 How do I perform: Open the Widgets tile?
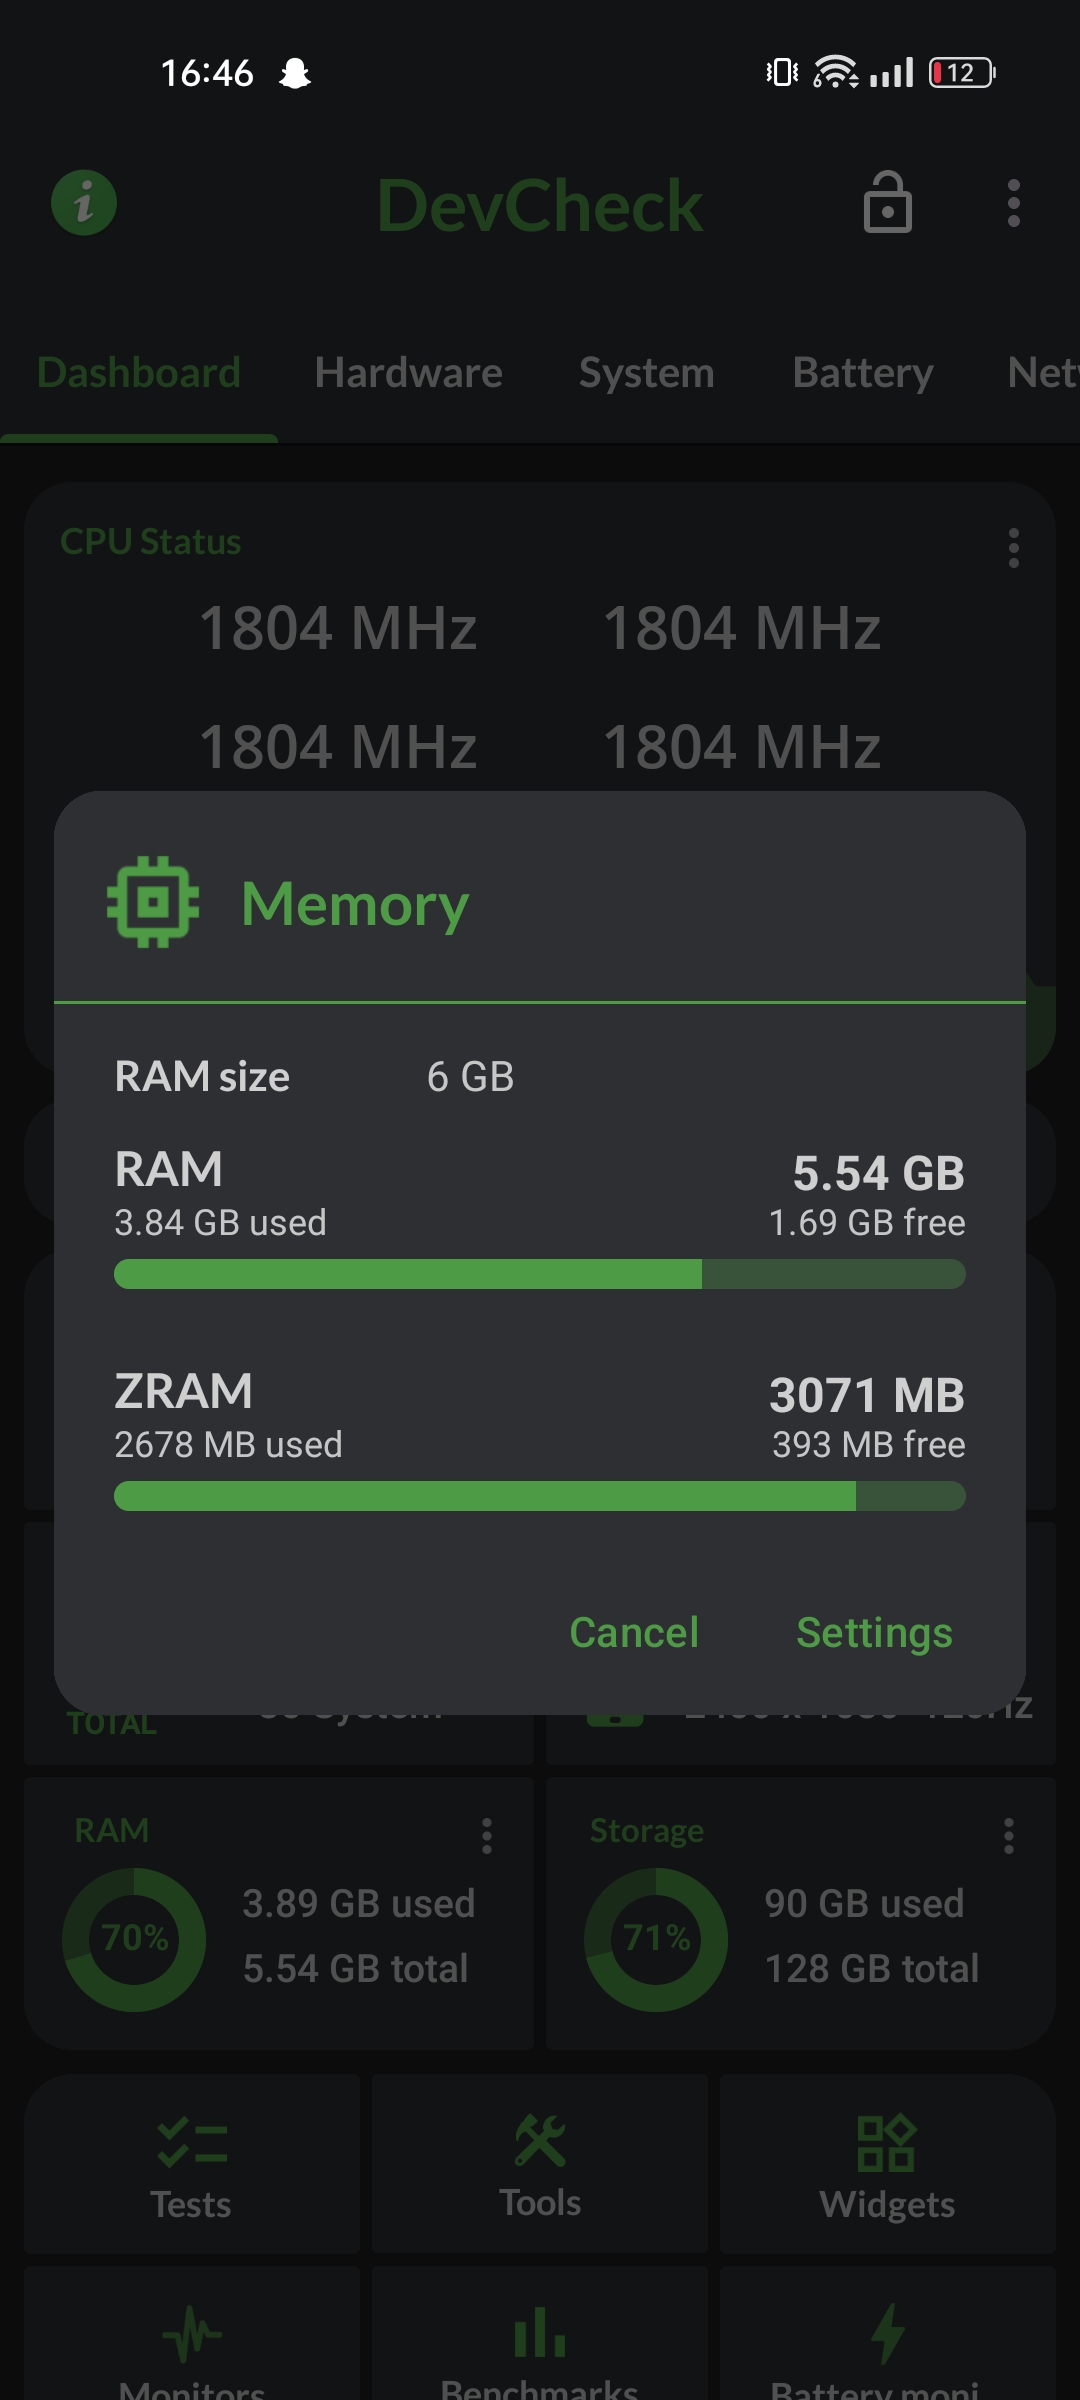[887, 2165]
